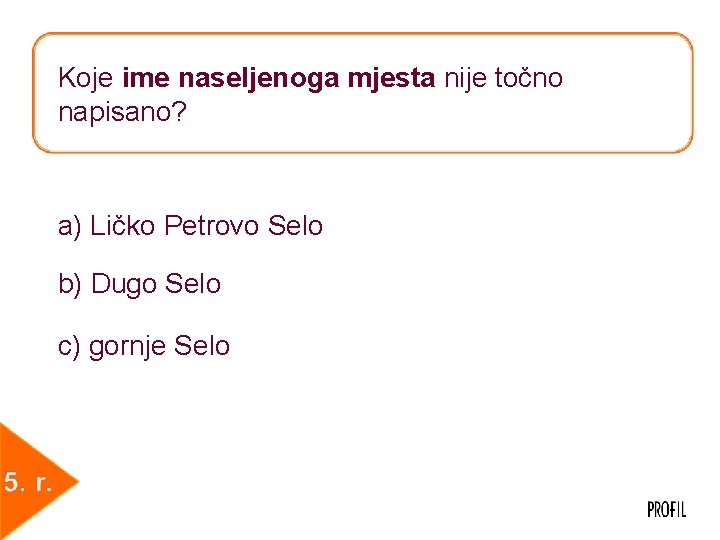Screen dimensions: 720x540
Task: Click "Selo" in the gornje Selo answer
Action: 202,346
